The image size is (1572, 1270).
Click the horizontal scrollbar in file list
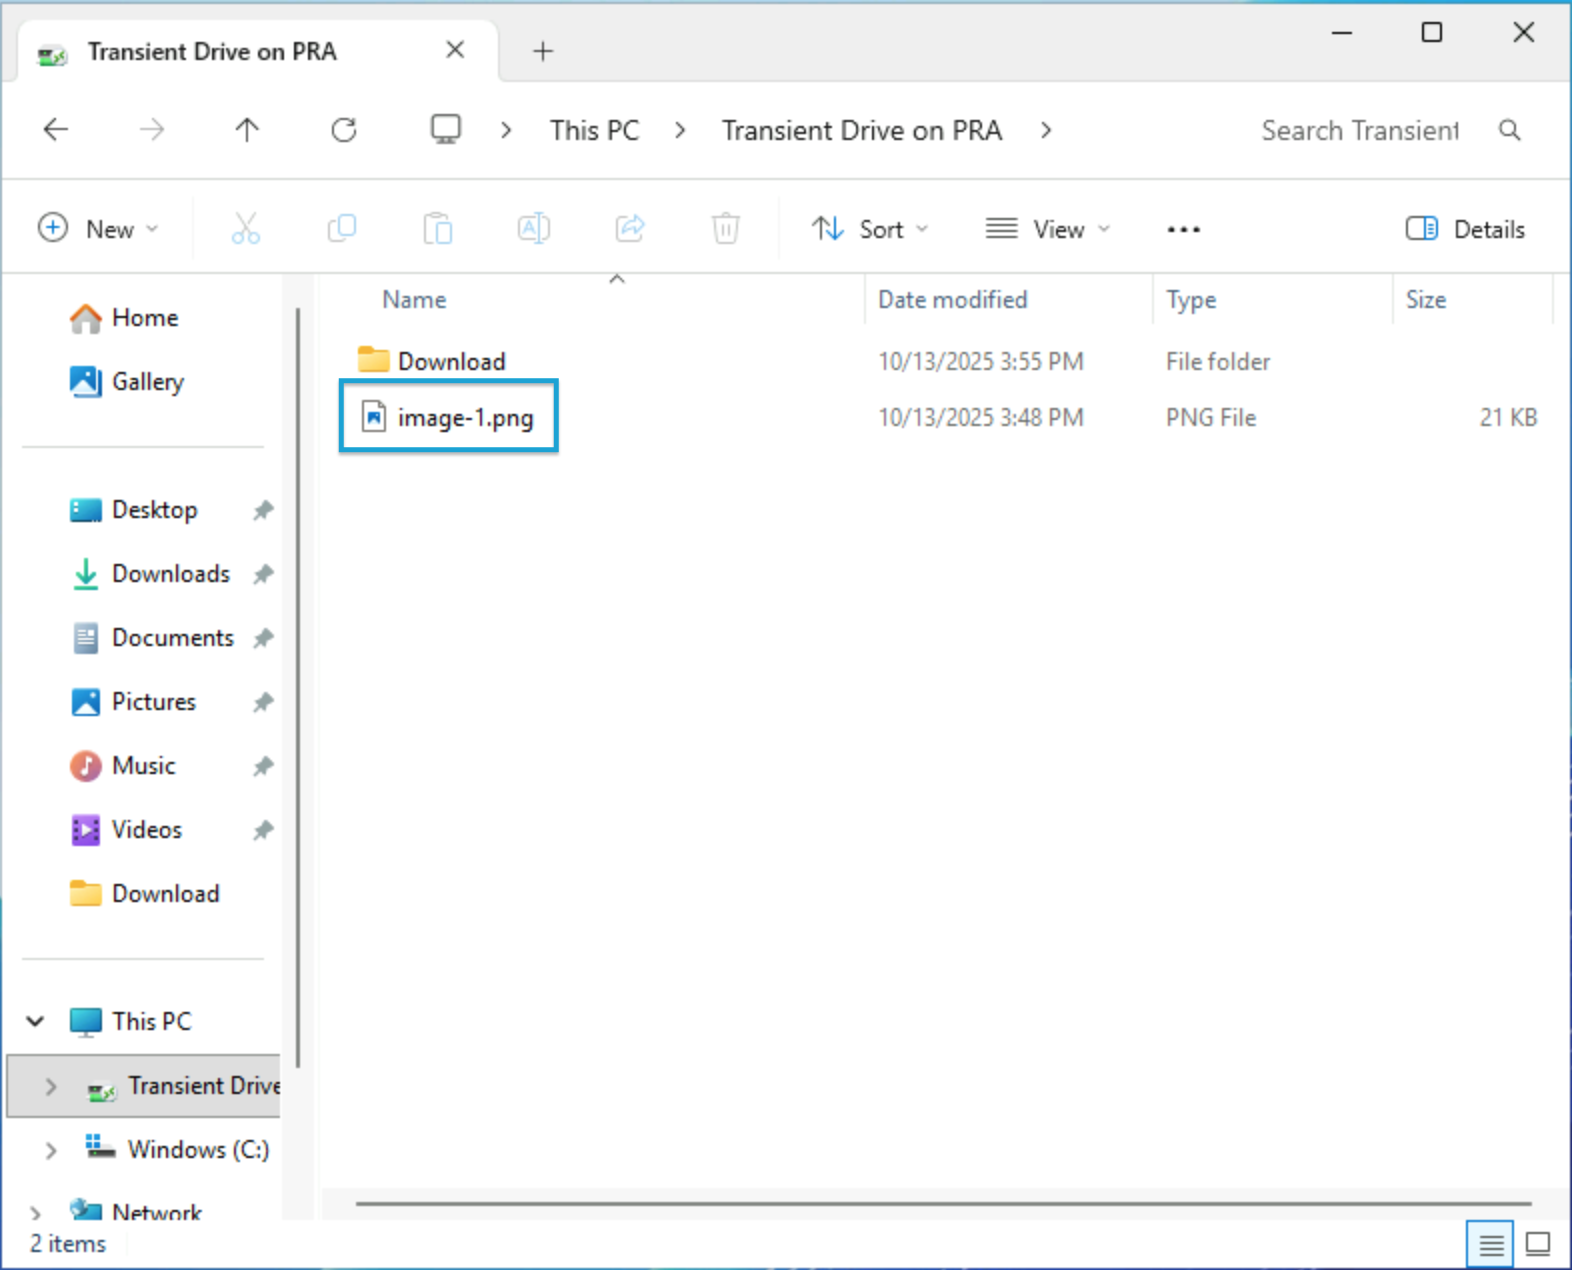pos(942,1203)
